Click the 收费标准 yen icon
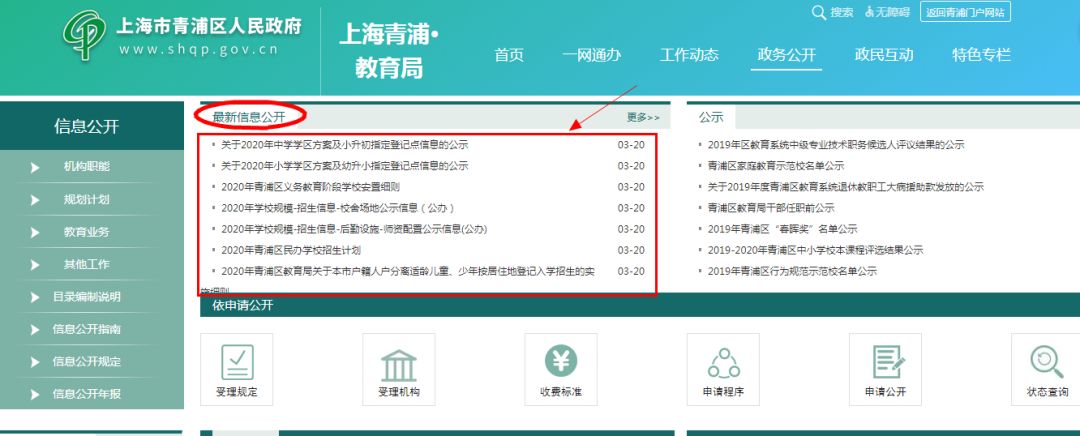The height and width of the screenshot is (436, 1080). tap(560, 362)
